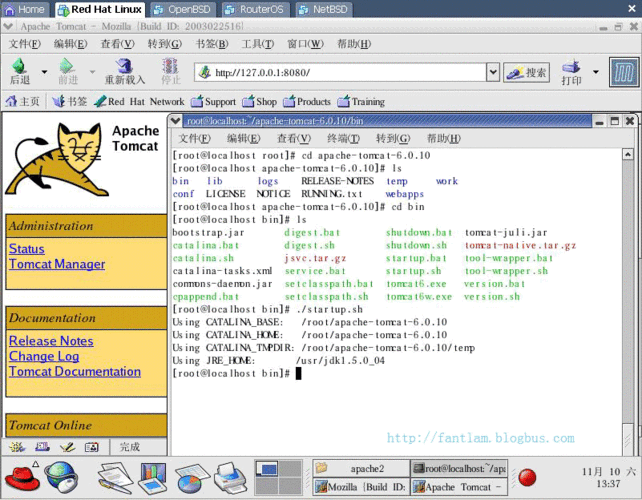Open browser 帮助(H) menu
Image resolution: width=642 pixels, height=500 pixels.
(354, 44)
